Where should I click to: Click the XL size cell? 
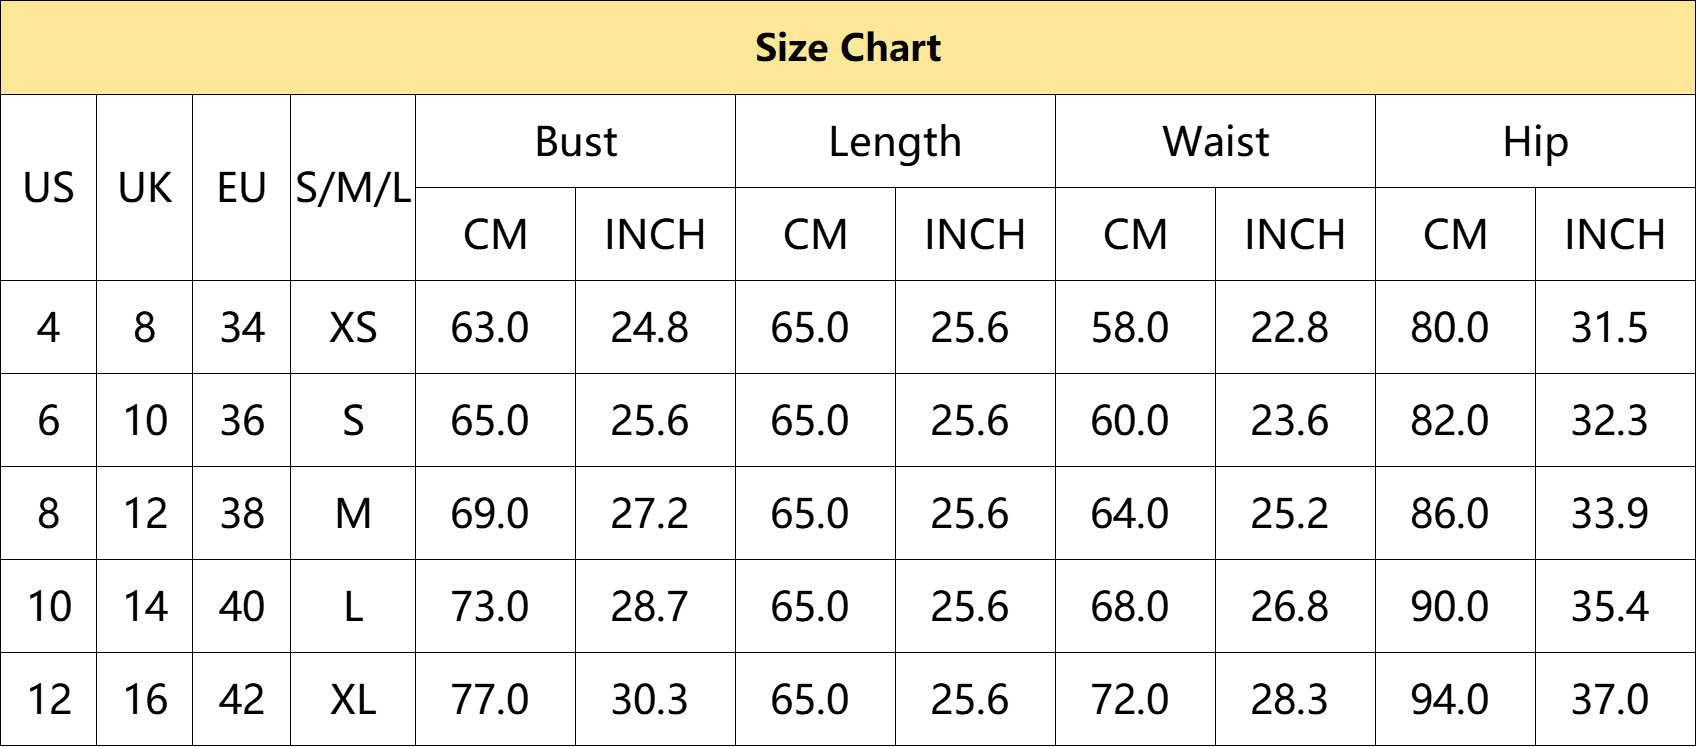(353, 699)
